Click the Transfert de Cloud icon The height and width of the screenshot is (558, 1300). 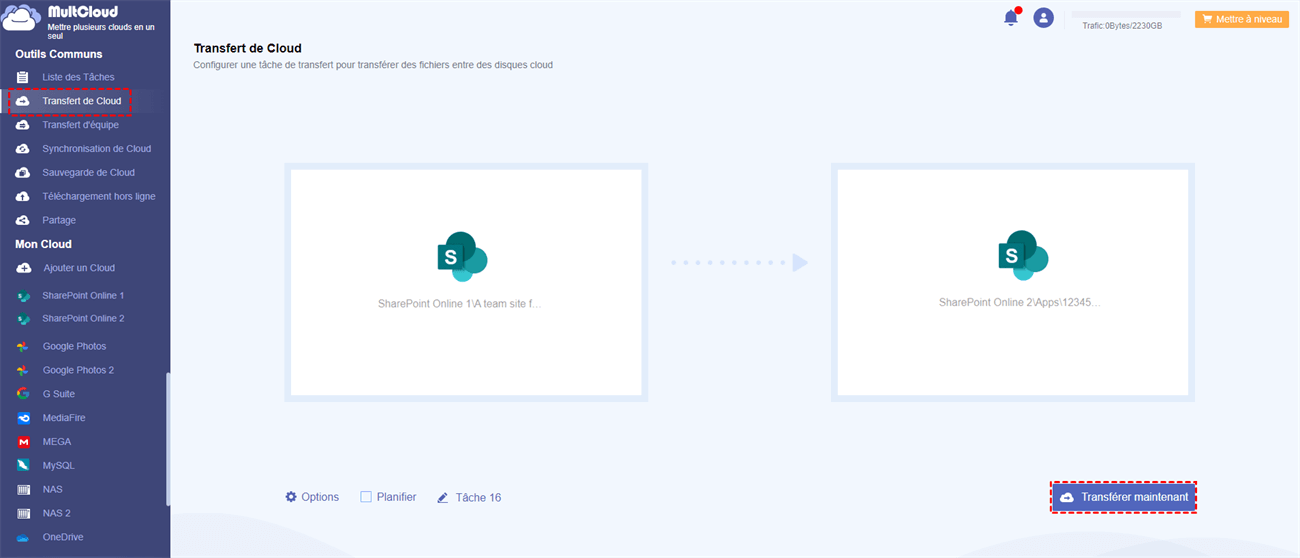22,101
